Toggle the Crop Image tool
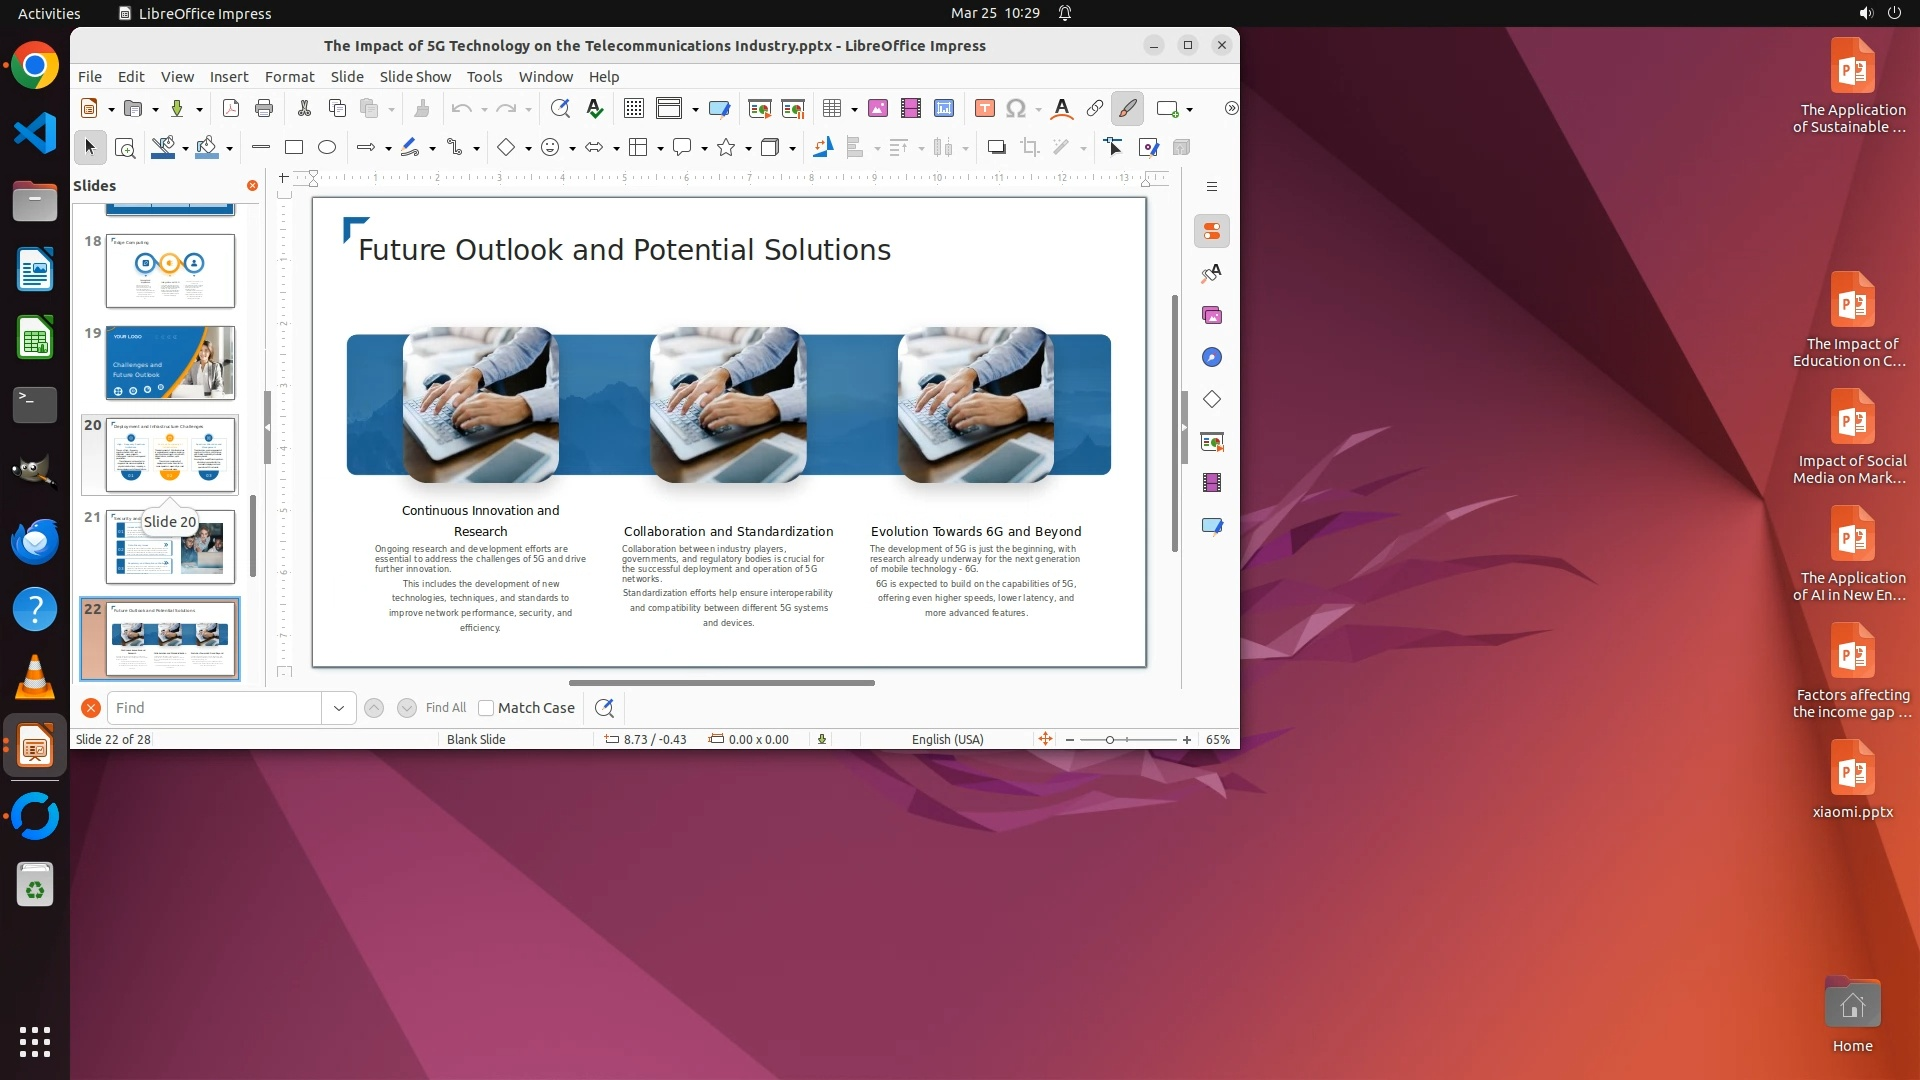The width and height of the screenshot is (1920, 1080). tap(1030, 147)
